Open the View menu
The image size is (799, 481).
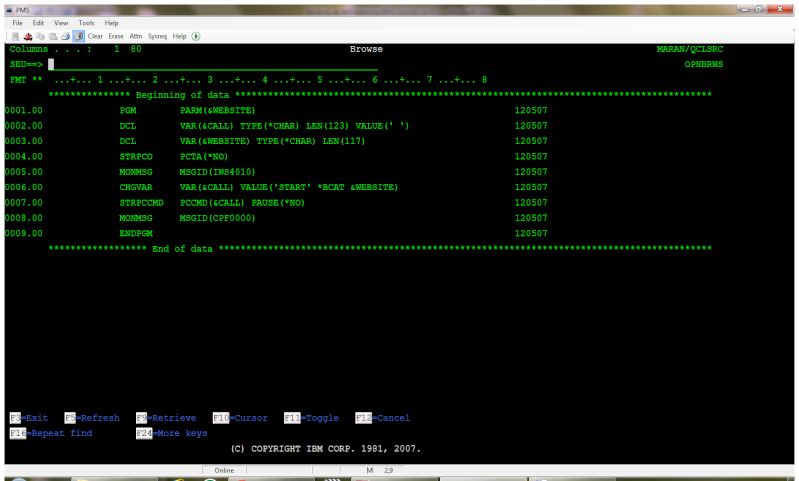(61, 23)
